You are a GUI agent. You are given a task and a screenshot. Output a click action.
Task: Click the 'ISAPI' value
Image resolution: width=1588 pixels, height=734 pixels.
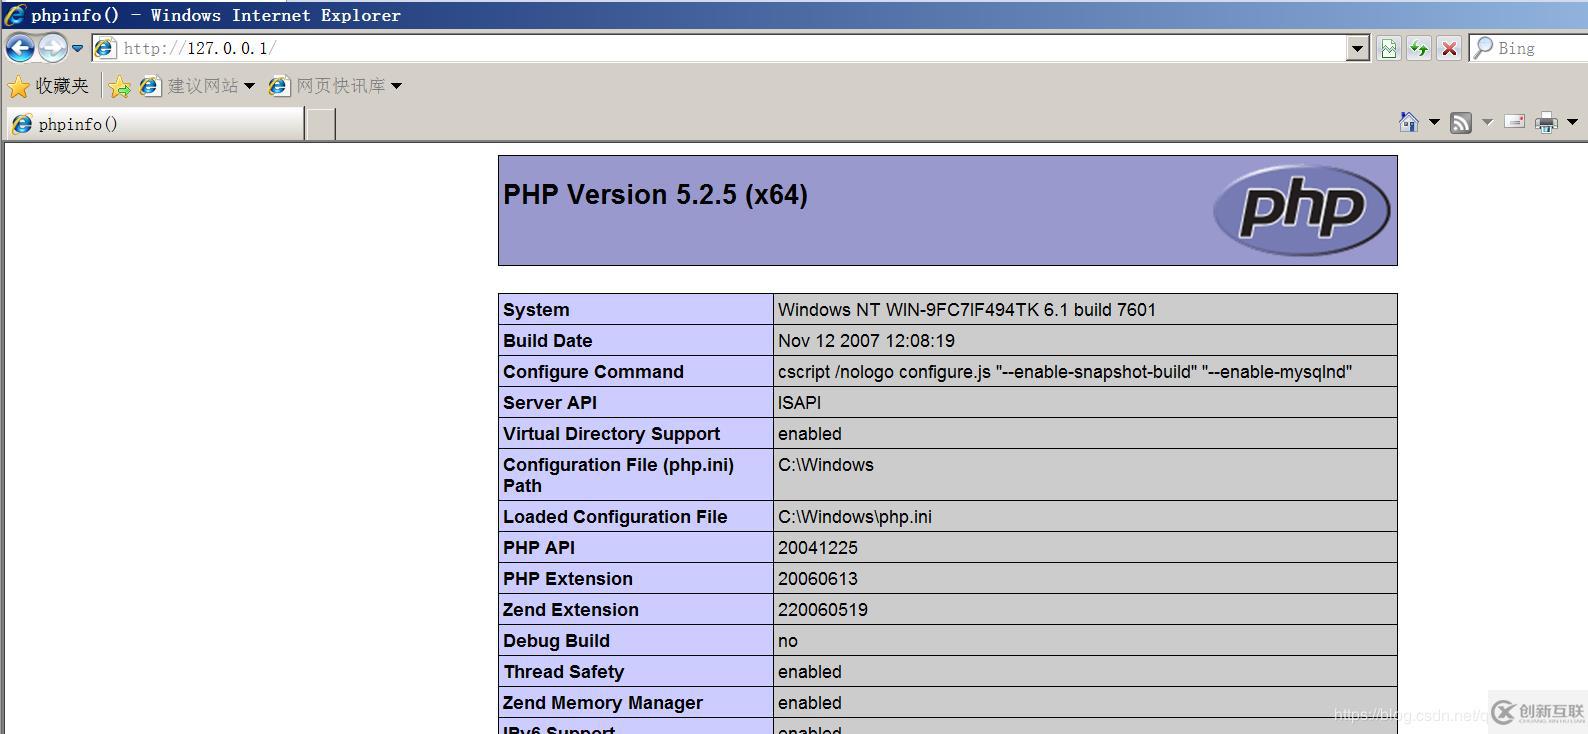pos(799,403)
